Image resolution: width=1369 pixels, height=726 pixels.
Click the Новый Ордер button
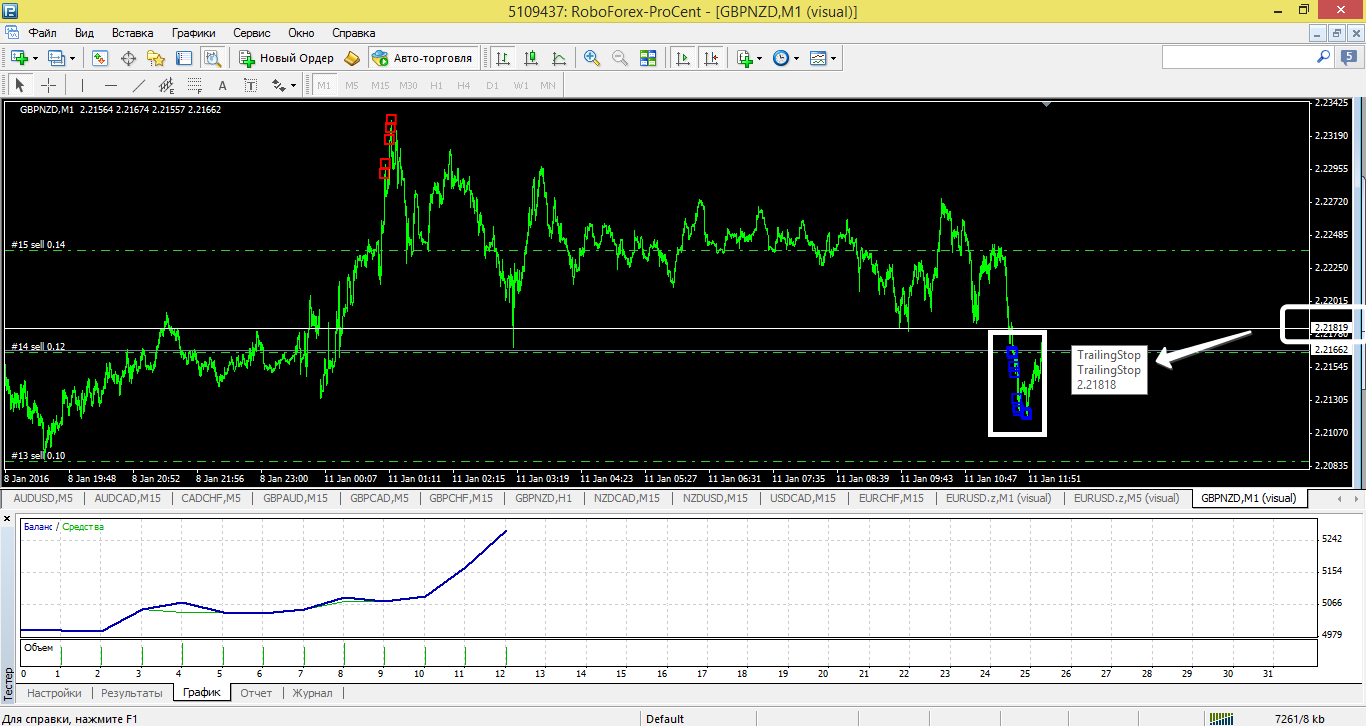tap(286, 58)
